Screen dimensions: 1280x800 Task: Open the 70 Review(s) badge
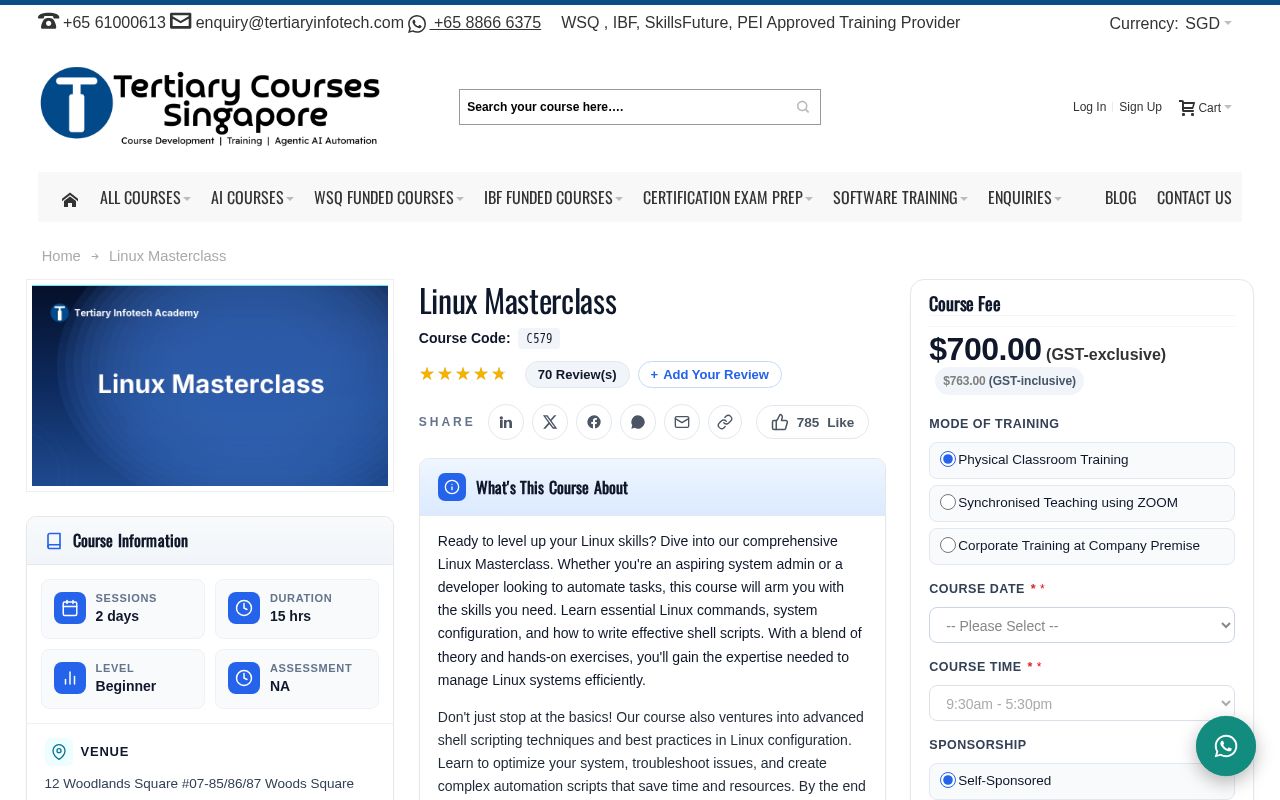click(577, 374)
